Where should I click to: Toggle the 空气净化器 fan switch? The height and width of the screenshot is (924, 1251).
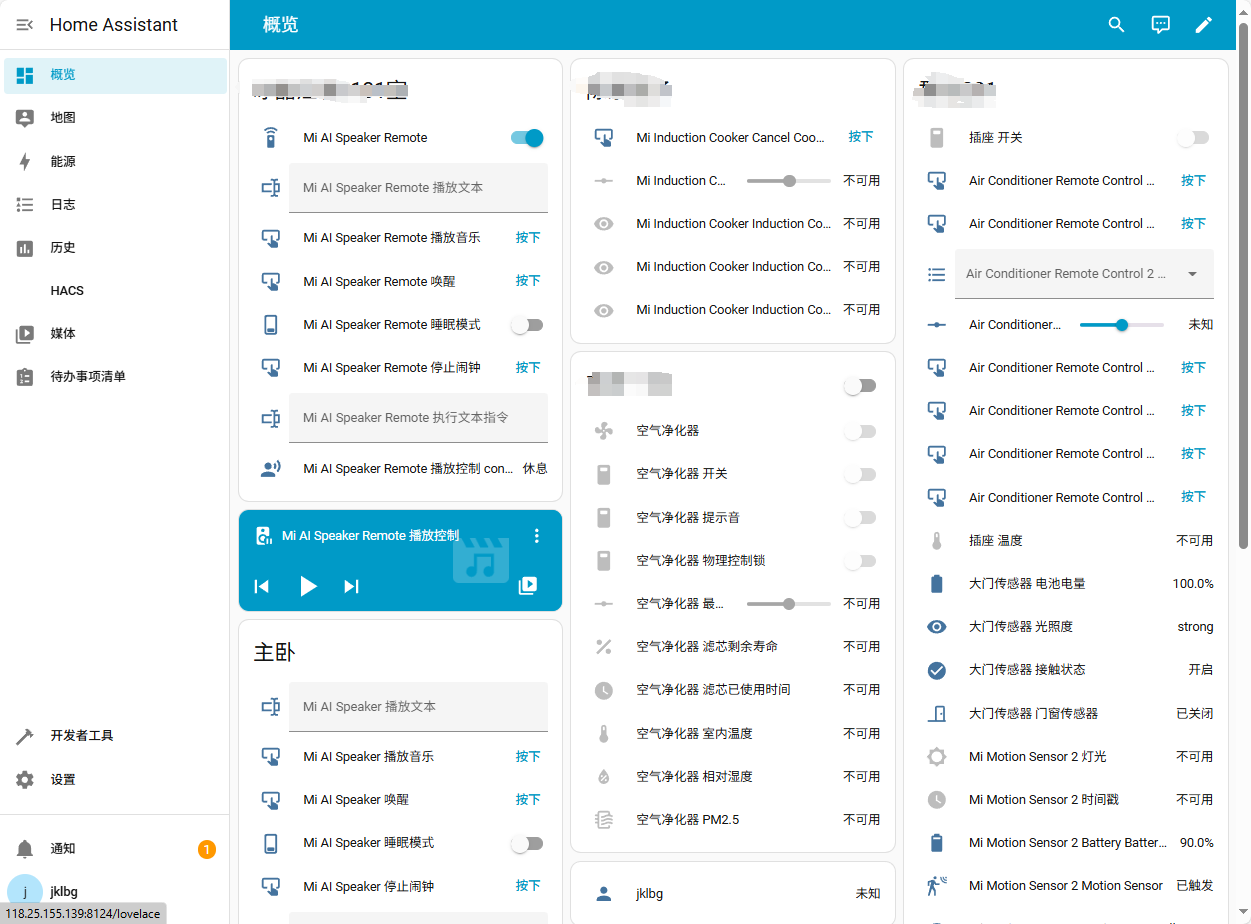[860, 431]
